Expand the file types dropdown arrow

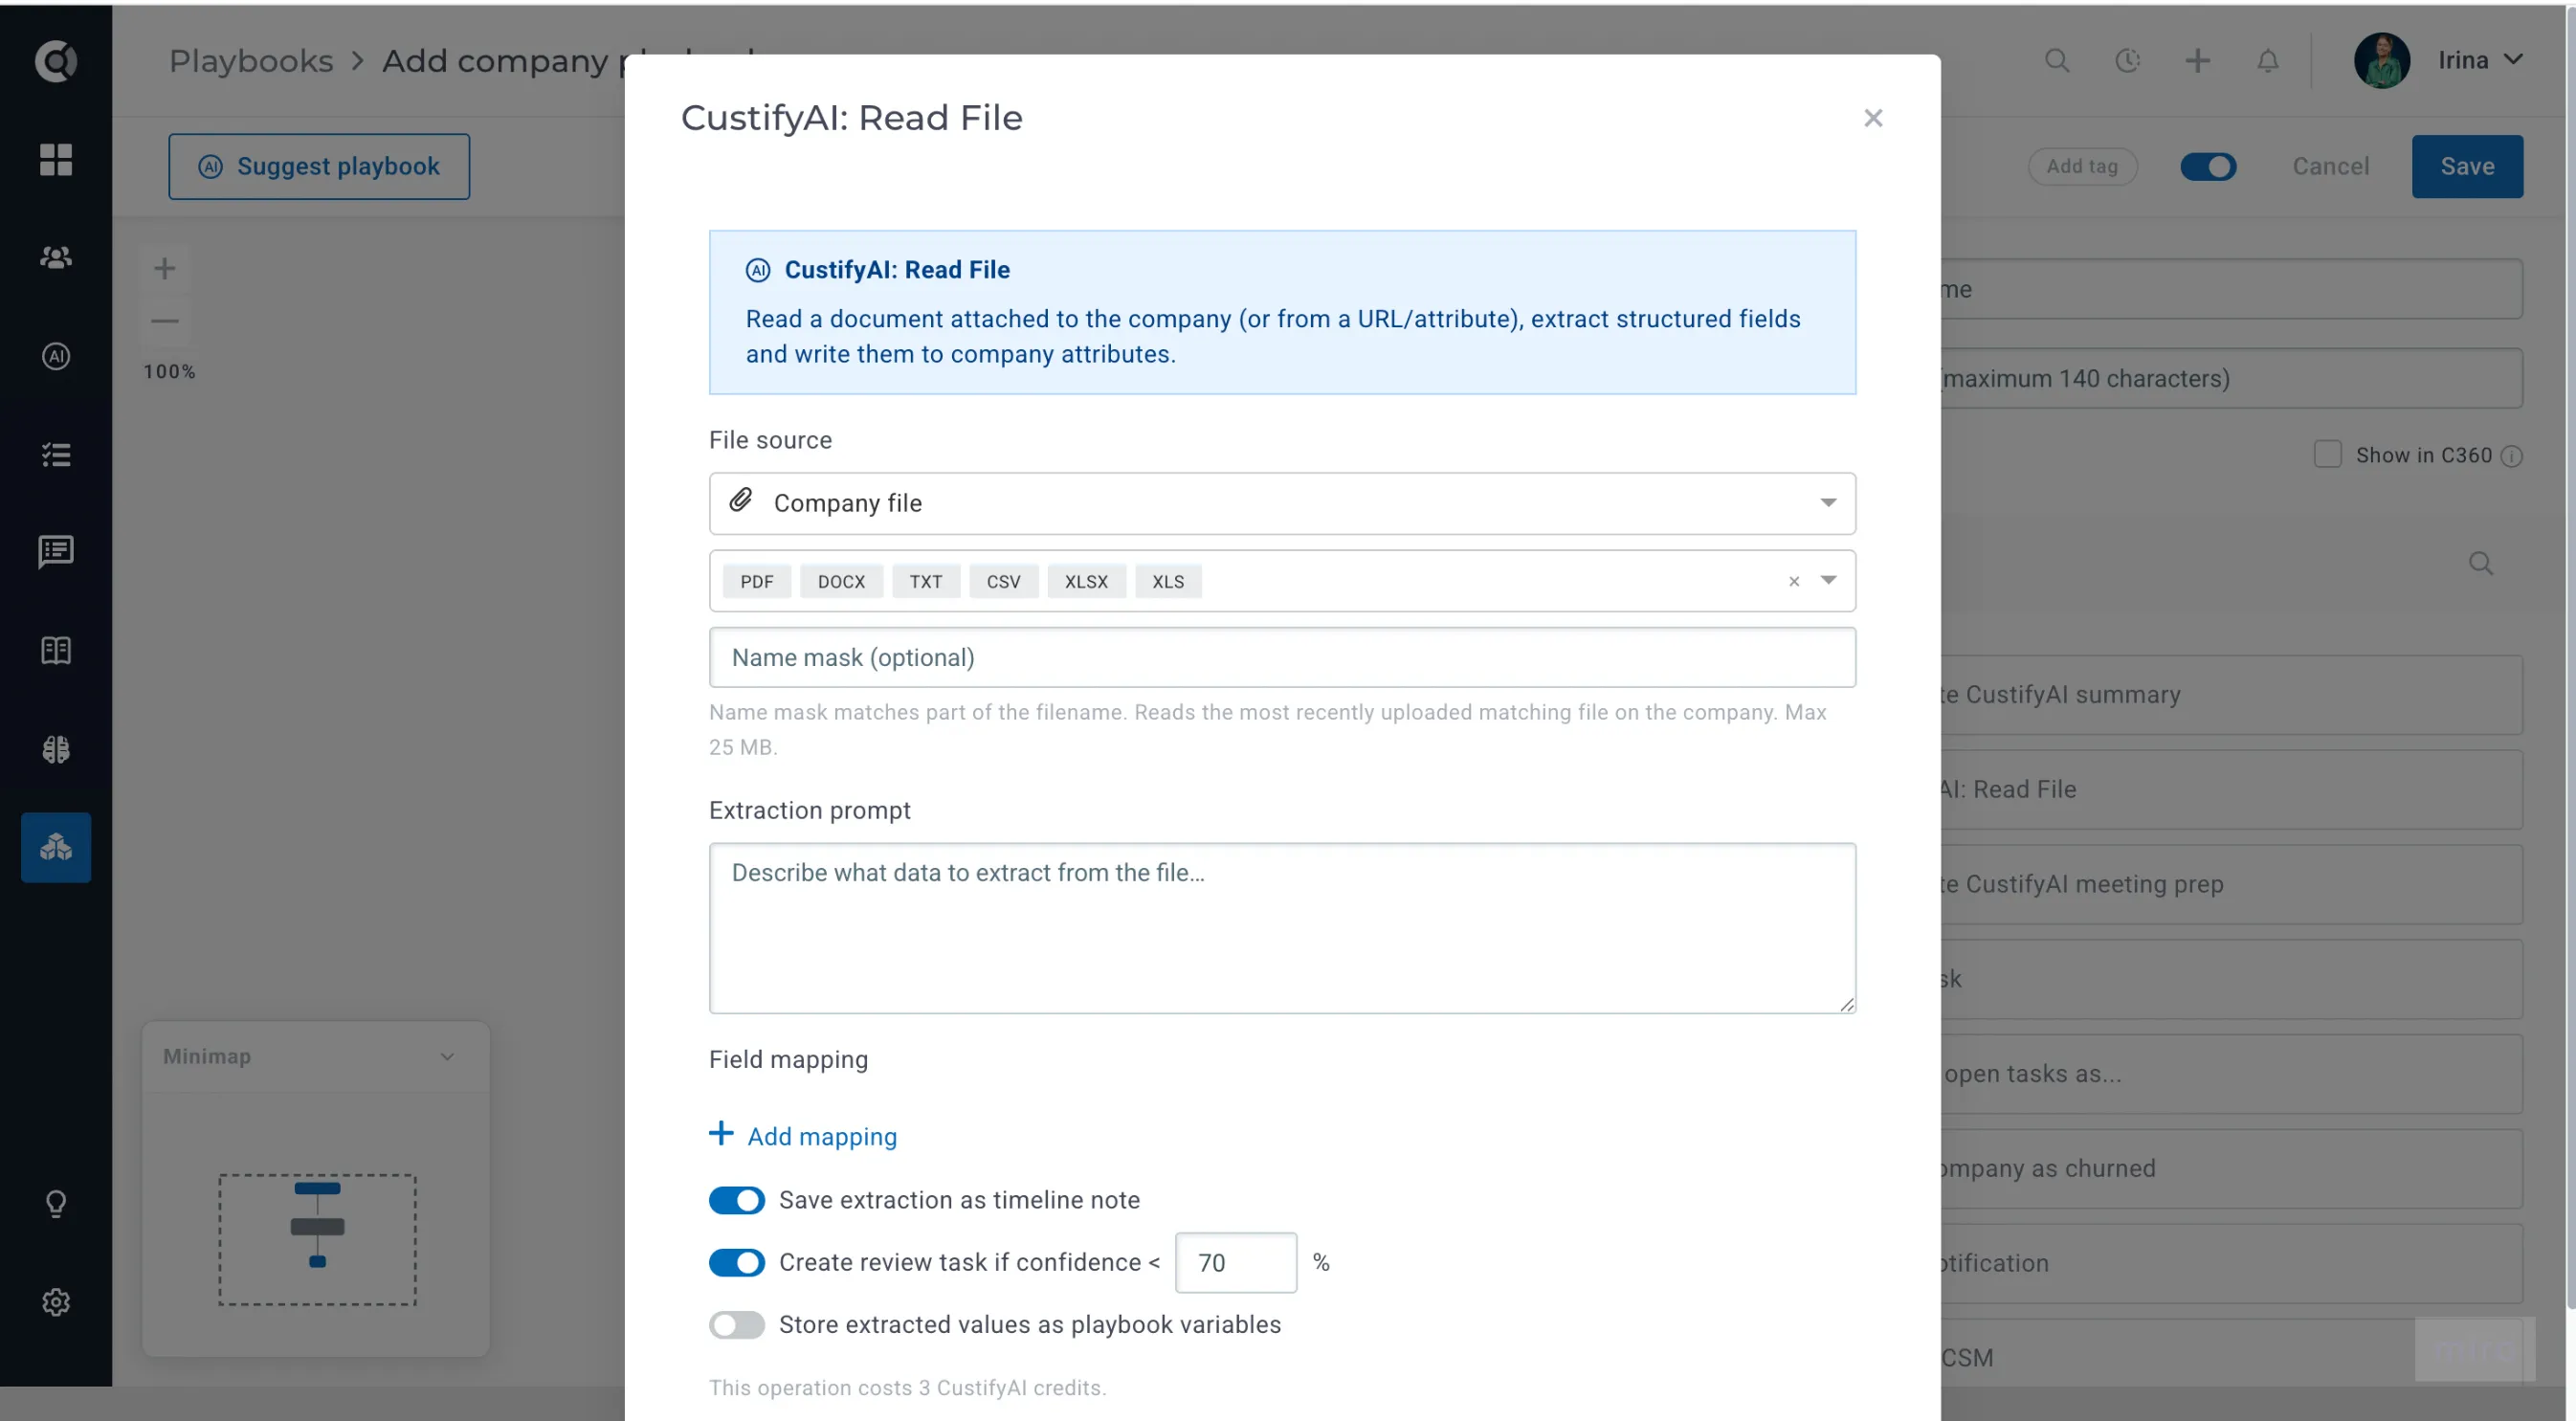tap(1828, 580)
